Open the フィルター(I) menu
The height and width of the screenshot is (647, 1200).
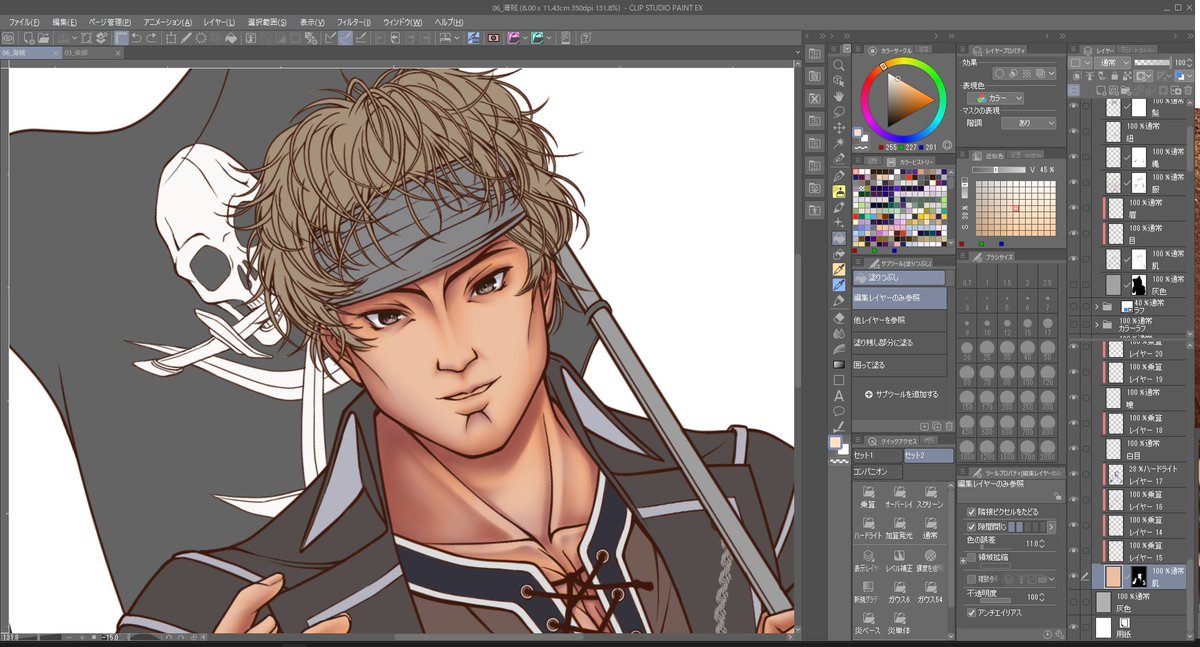pyautogui.click(x=352, y=22)
